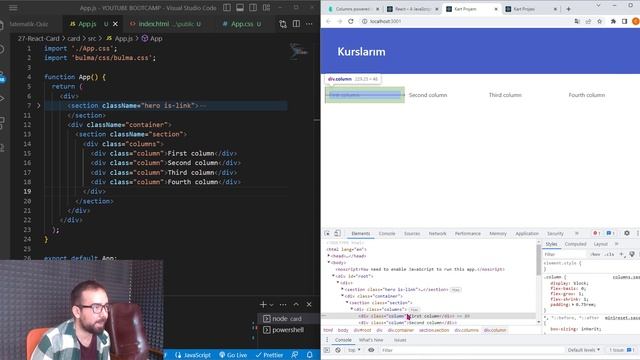Switch to the Computed styles tab
The image size is (640, 360).
575,244
